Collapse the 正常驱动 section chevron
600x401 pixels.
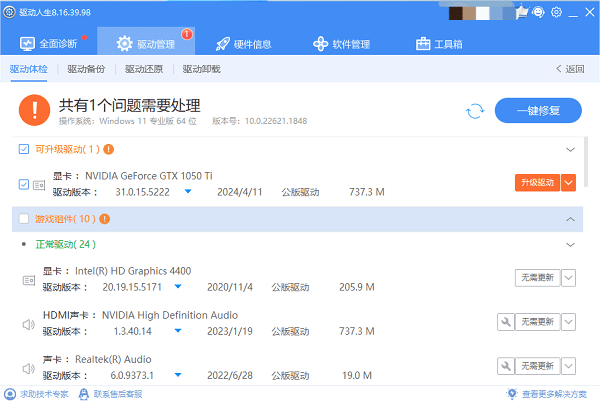(x=571, y=244)
